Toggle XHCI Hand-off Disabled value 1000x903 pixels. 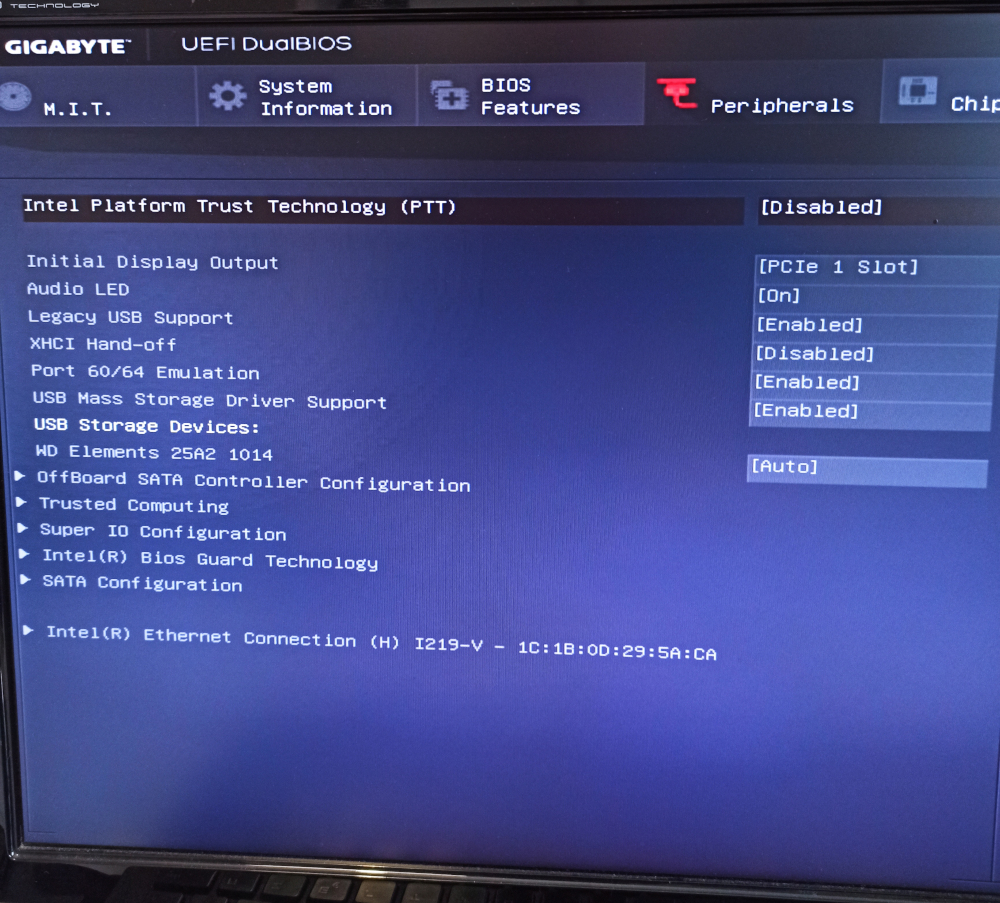click(x=814, y=354)
